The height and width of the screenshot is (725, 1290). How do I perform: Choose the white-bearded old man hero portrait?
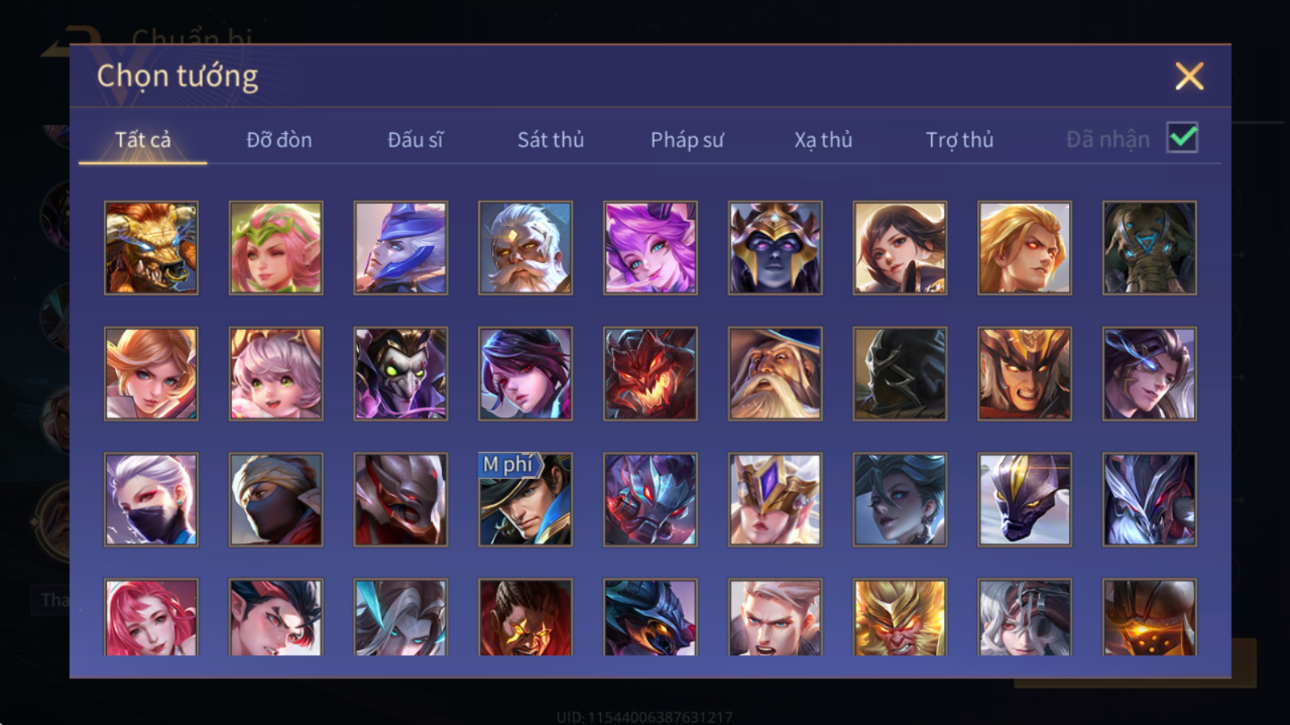(x=525, y=248)
